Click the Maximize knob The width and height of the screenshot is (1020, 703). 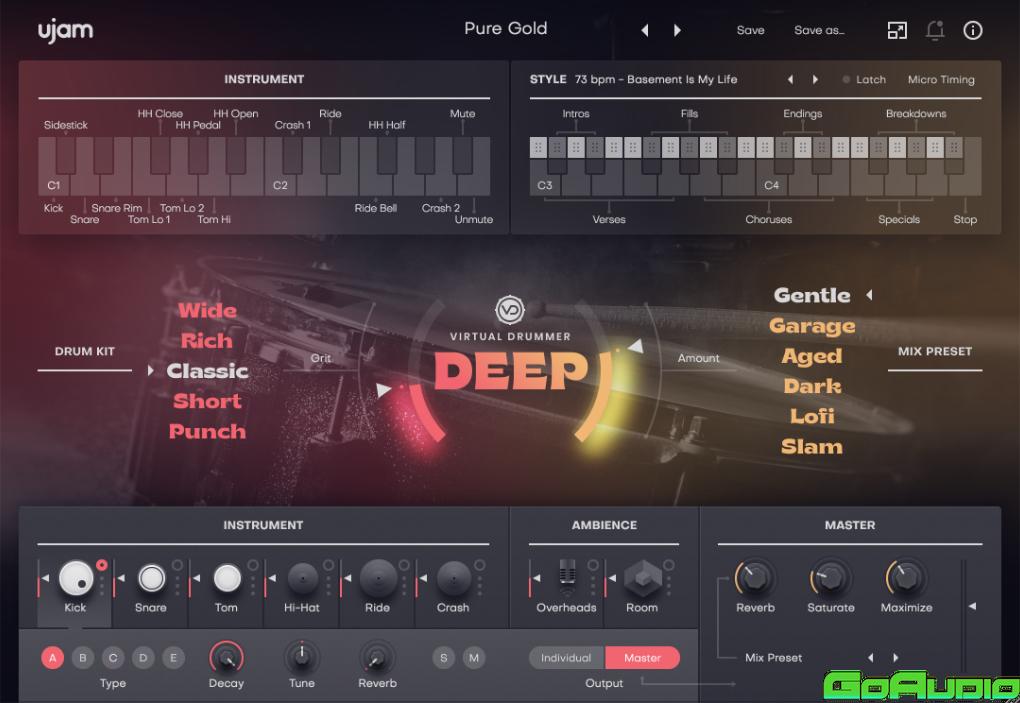(906, 577)
